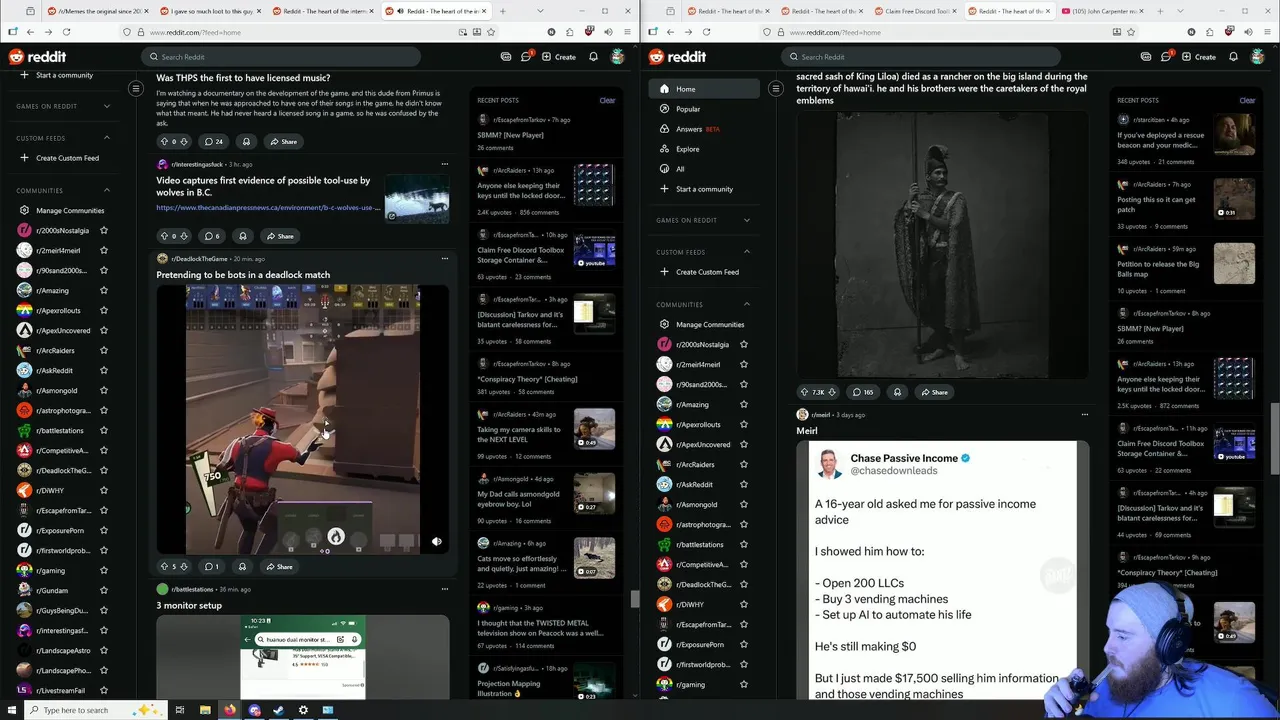Favorite r/gaming star in left window
The image size is (1280, 720).
point(103,570)
